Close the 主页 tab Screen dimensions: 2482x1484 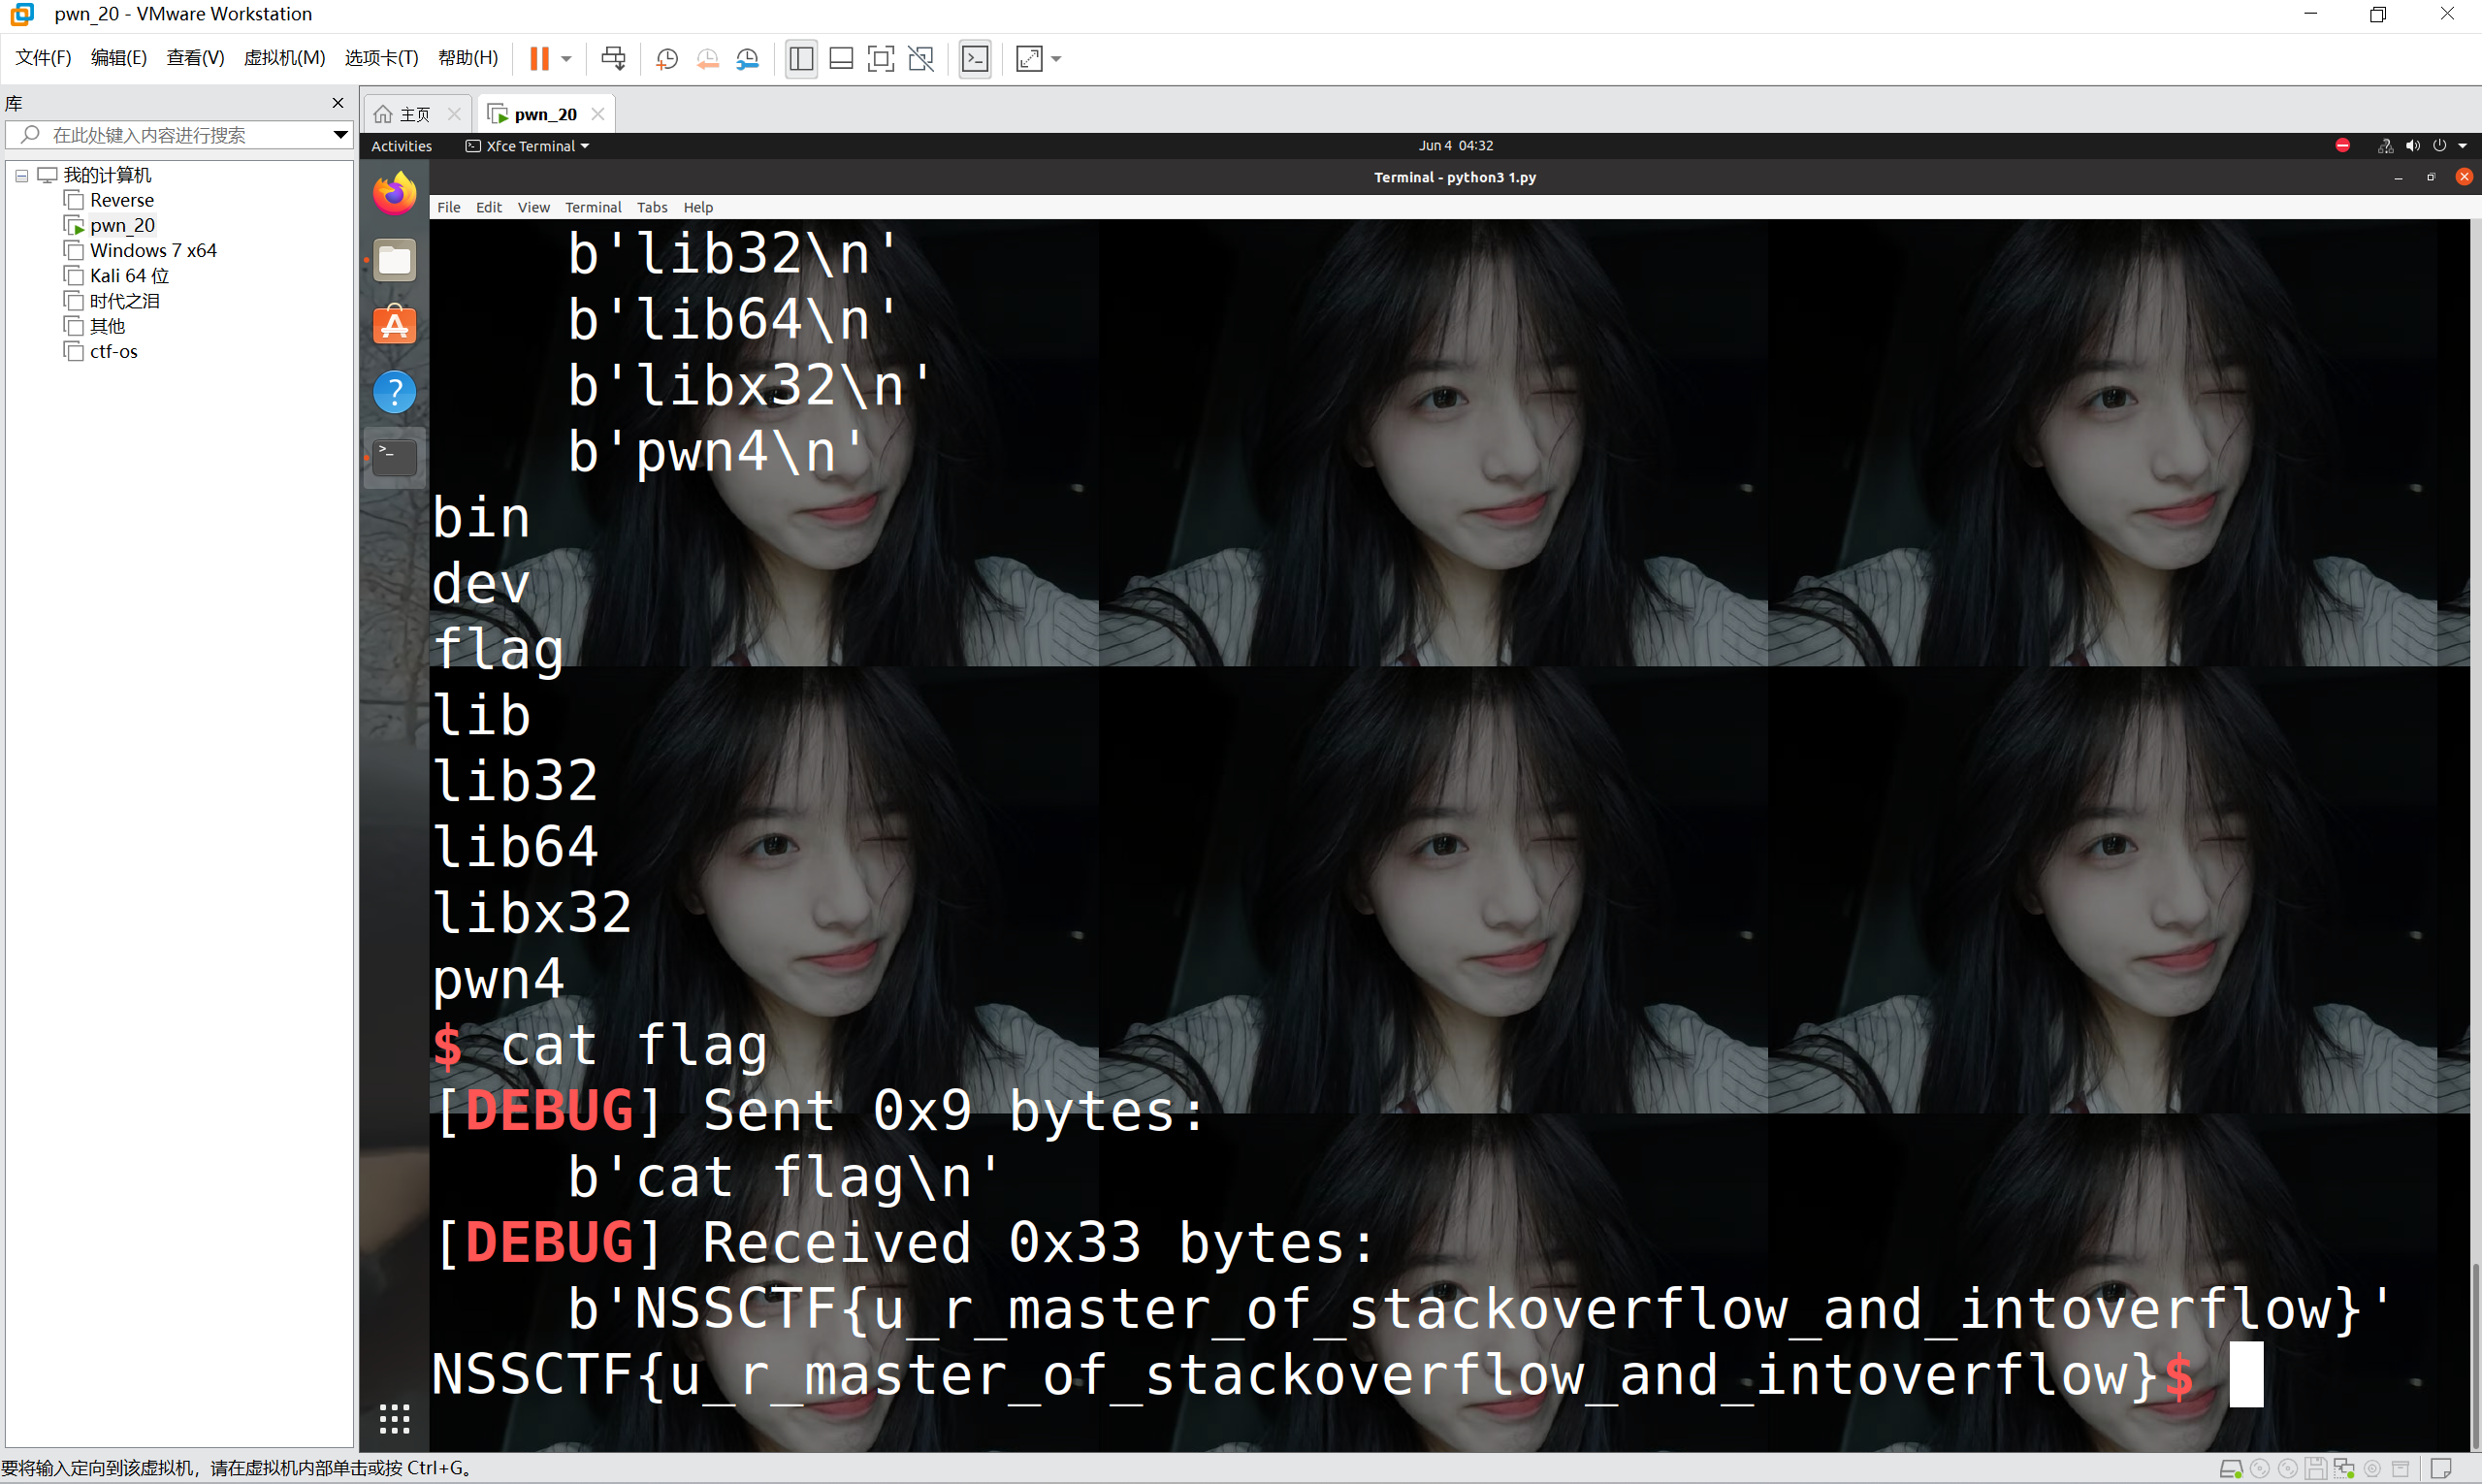pyautogui.click(x=455, y=114)
